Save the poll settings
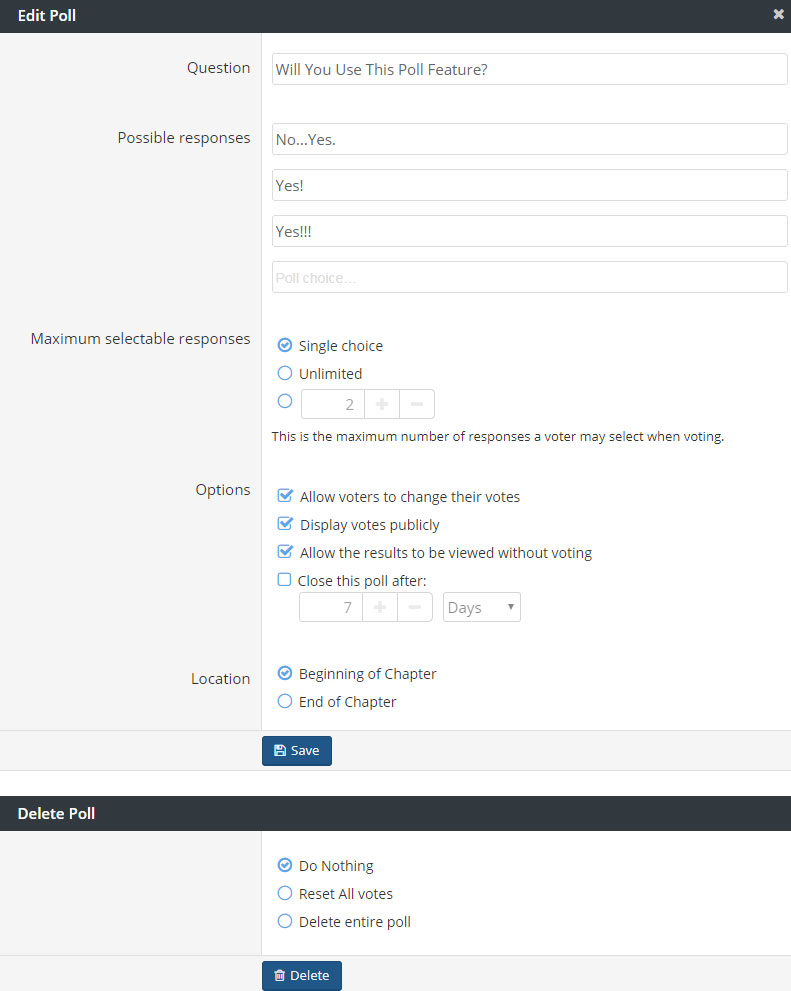The width and height of the screenshot is (791, 991). coord(296,750)
